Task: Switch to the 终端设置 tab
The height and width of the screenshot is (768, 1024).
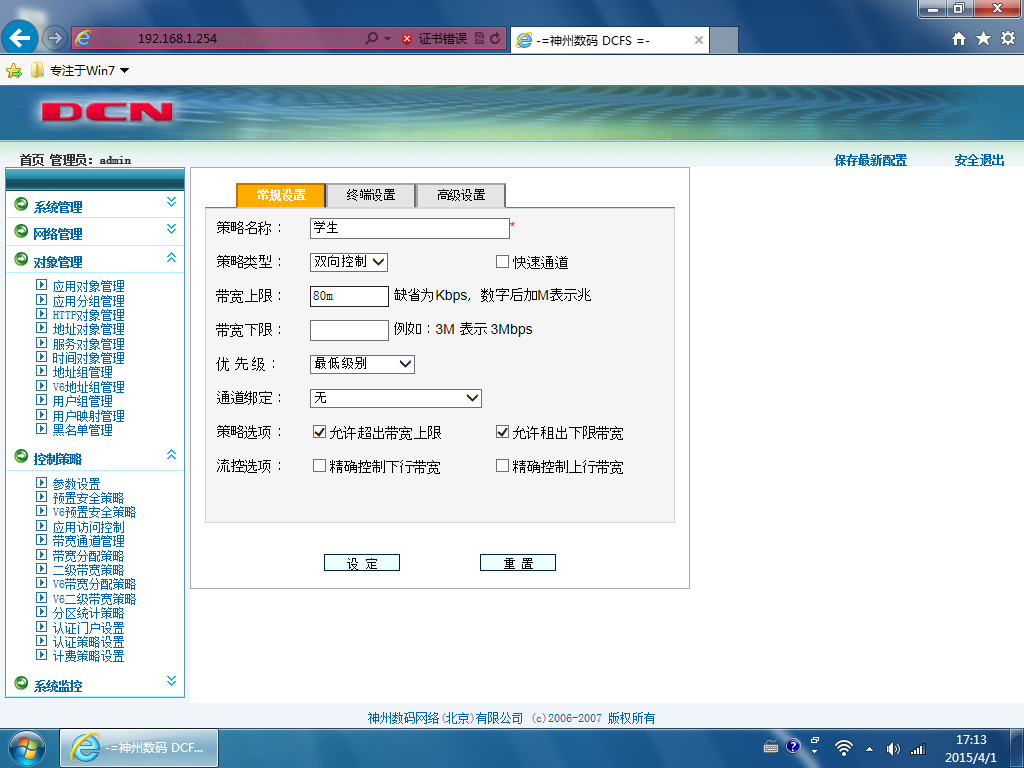Action: pos(371,195)
